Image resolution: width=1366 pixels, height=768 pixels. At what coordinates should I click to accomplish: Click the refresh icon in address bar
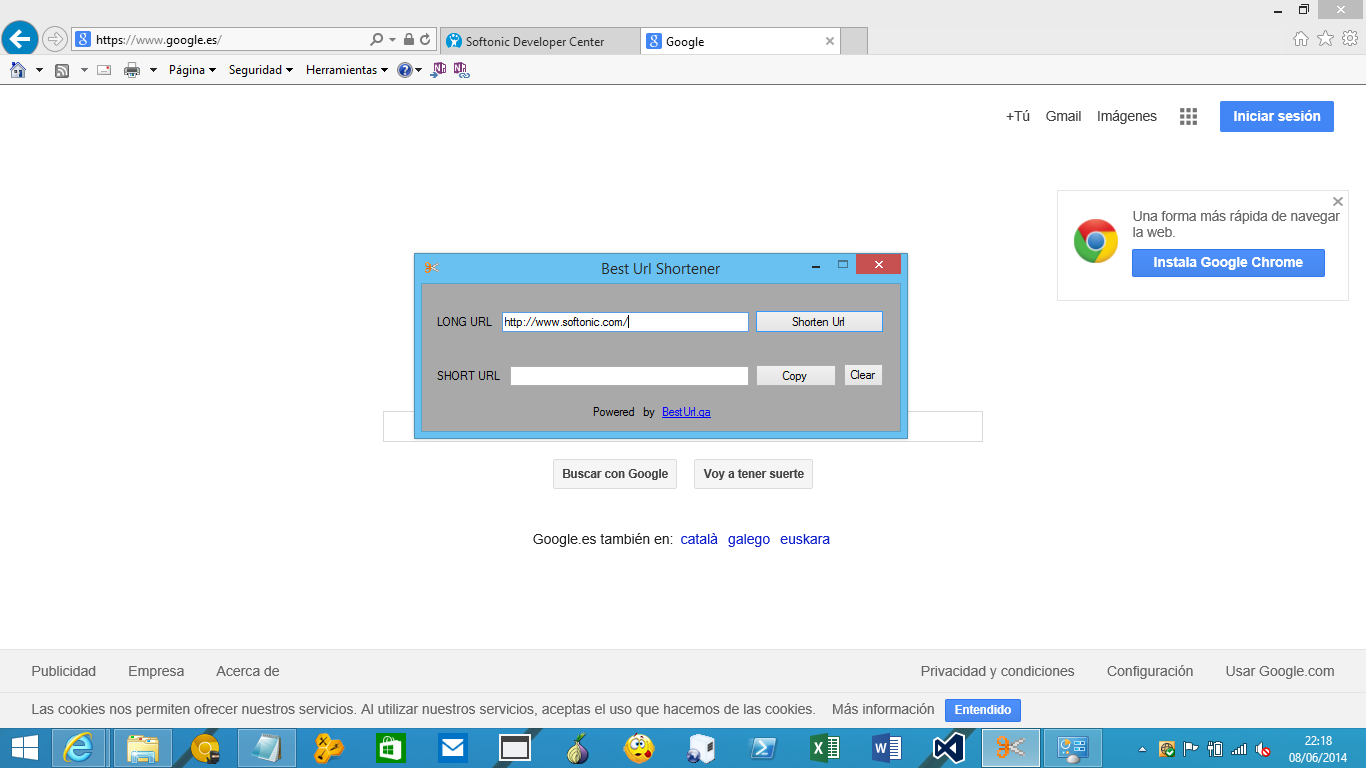425,40
